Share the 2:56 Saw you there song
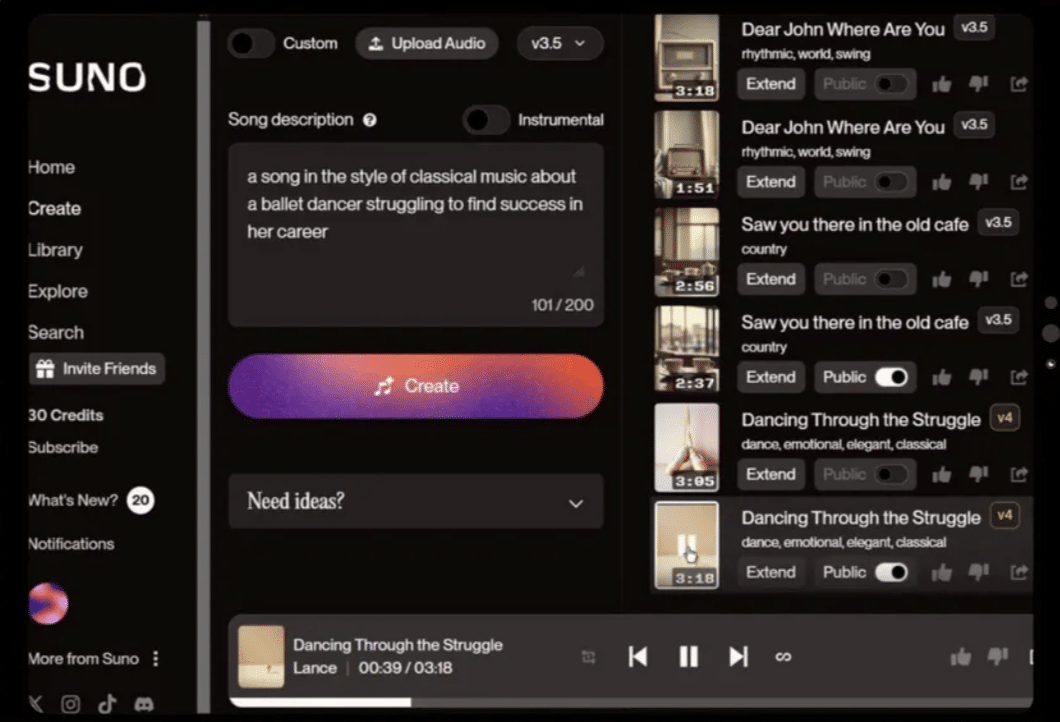The width and height of the screenshot is (1060, 722). 1019,279
